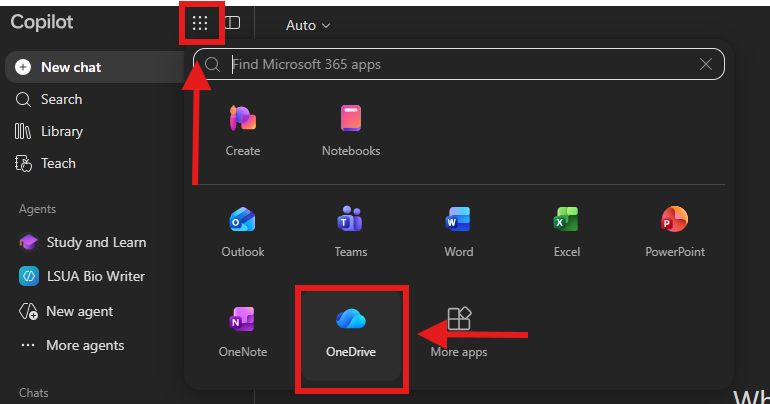Open Search in the sidebar
This screenshot has height=404, width=770.
tap(49, 100)
